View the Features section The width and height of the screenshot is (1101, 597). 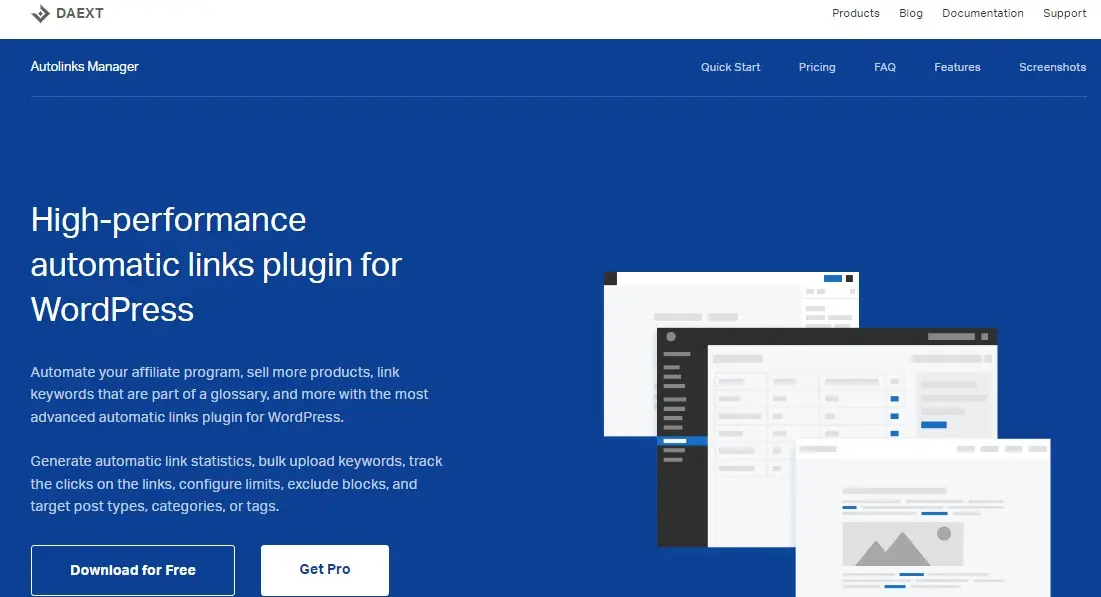957,67
